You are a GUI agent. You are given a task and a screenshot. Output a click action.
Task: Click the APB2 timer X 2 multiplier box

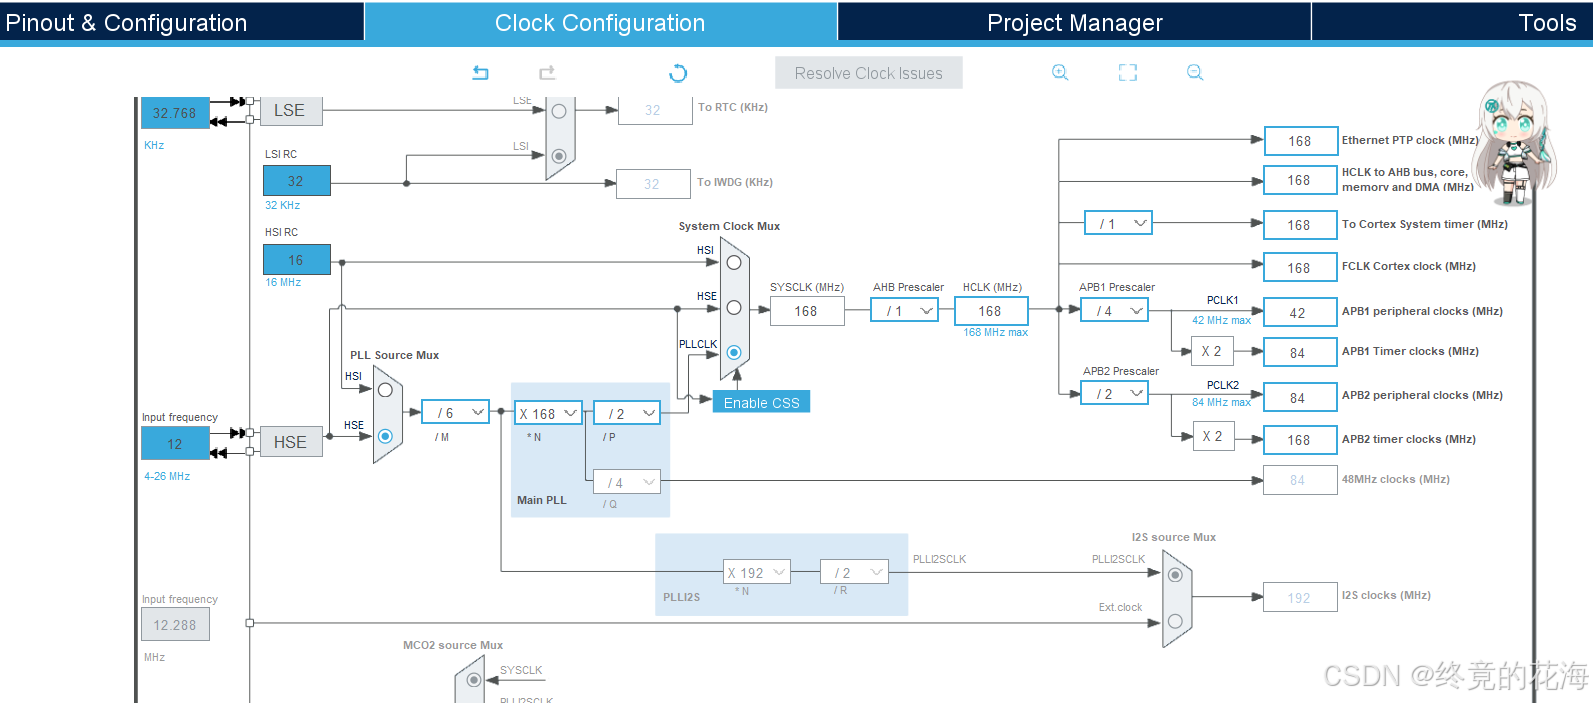pos(1212,436)
